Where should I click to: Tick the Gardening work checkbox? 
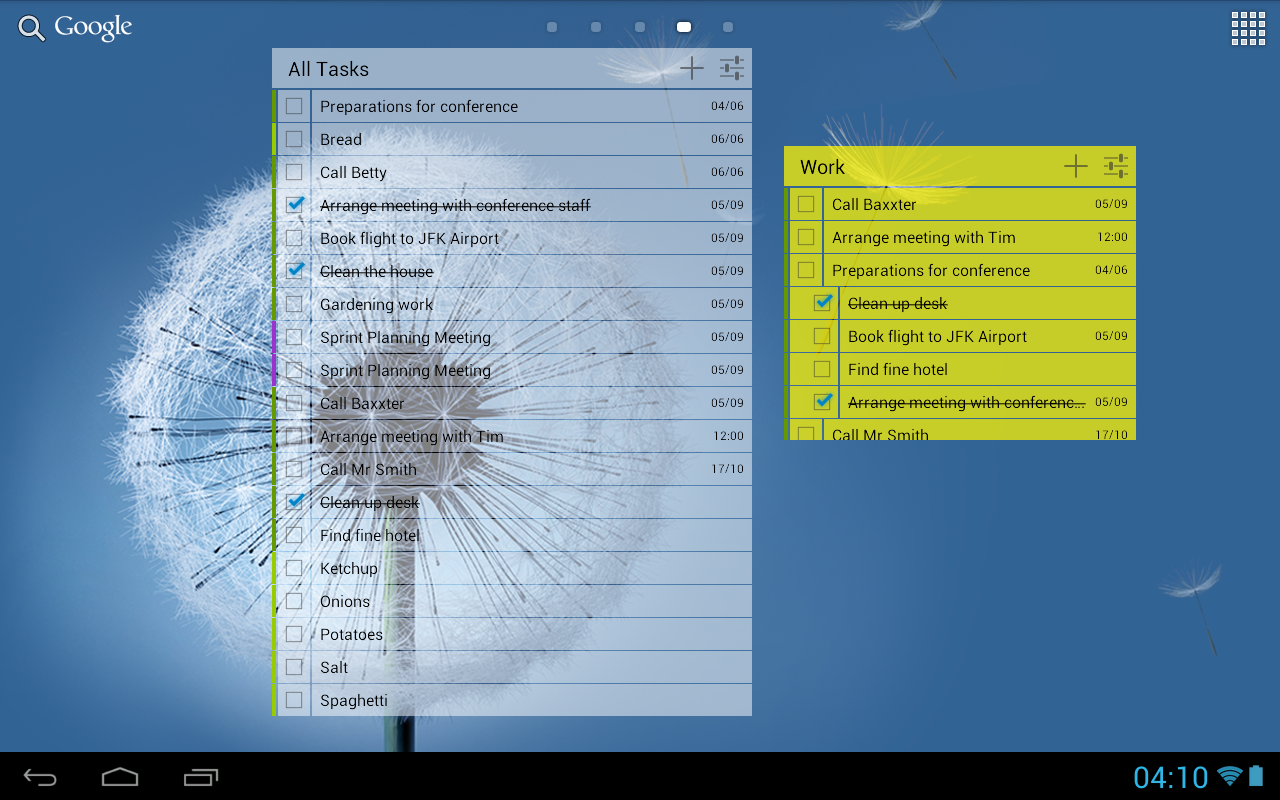pyautogui.click(x=294, y=304)
